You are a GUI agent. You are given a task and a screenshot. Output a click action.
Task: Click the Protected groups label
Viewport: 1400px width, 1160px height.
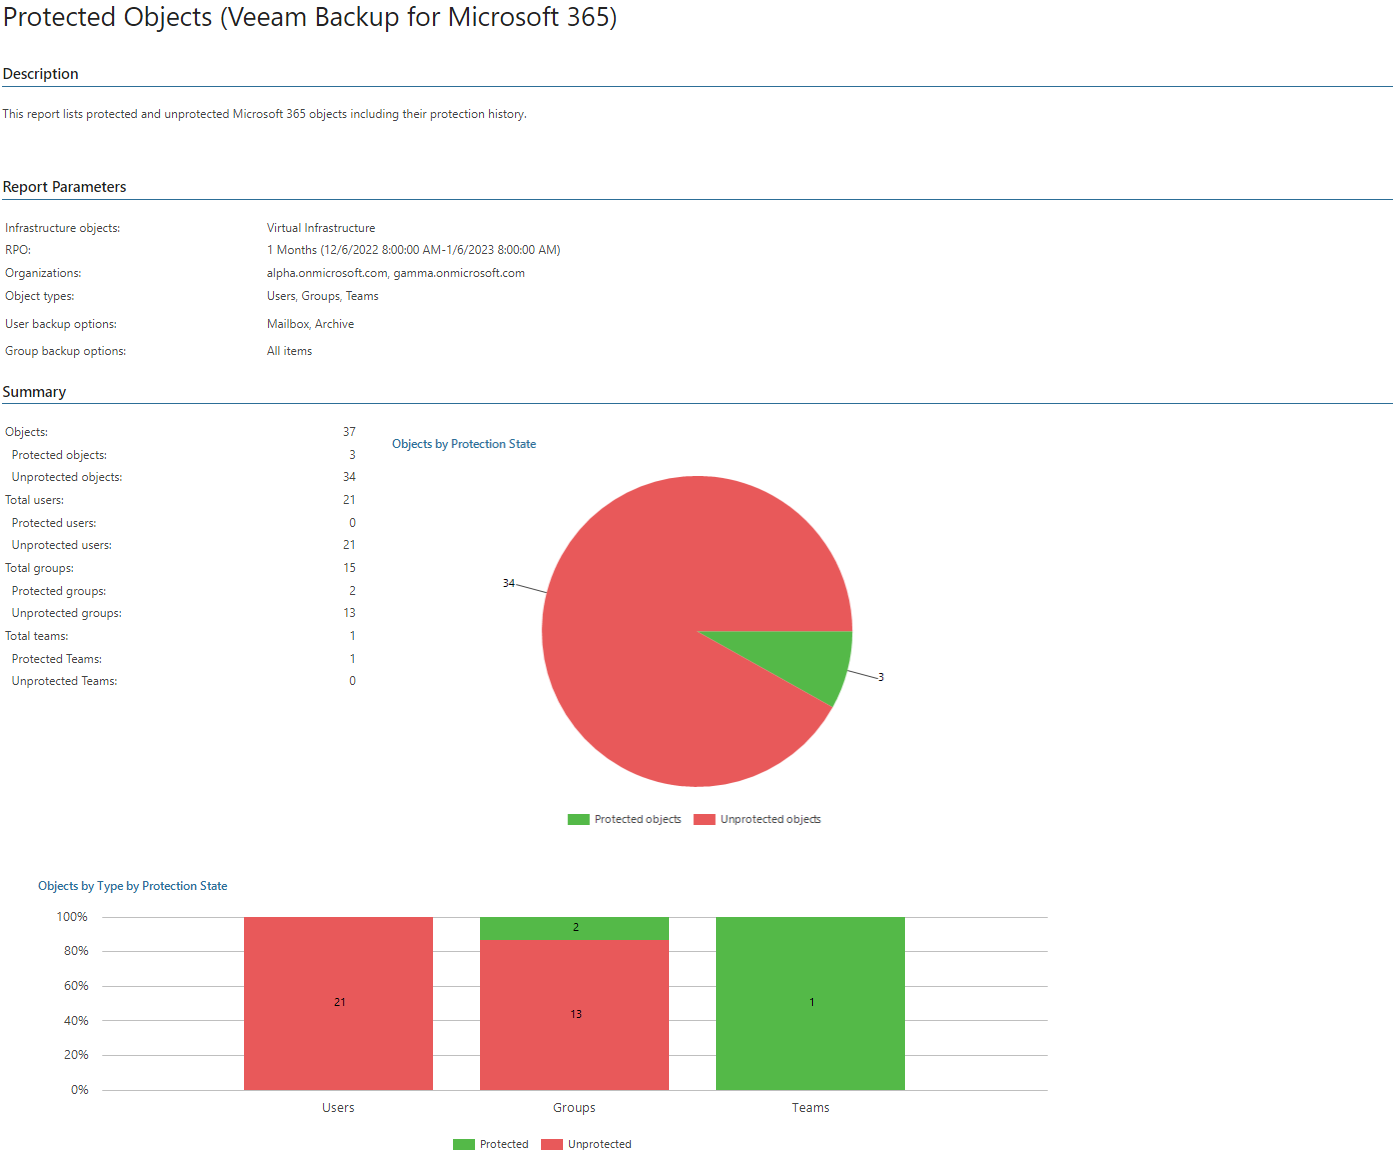pos(59,591)
